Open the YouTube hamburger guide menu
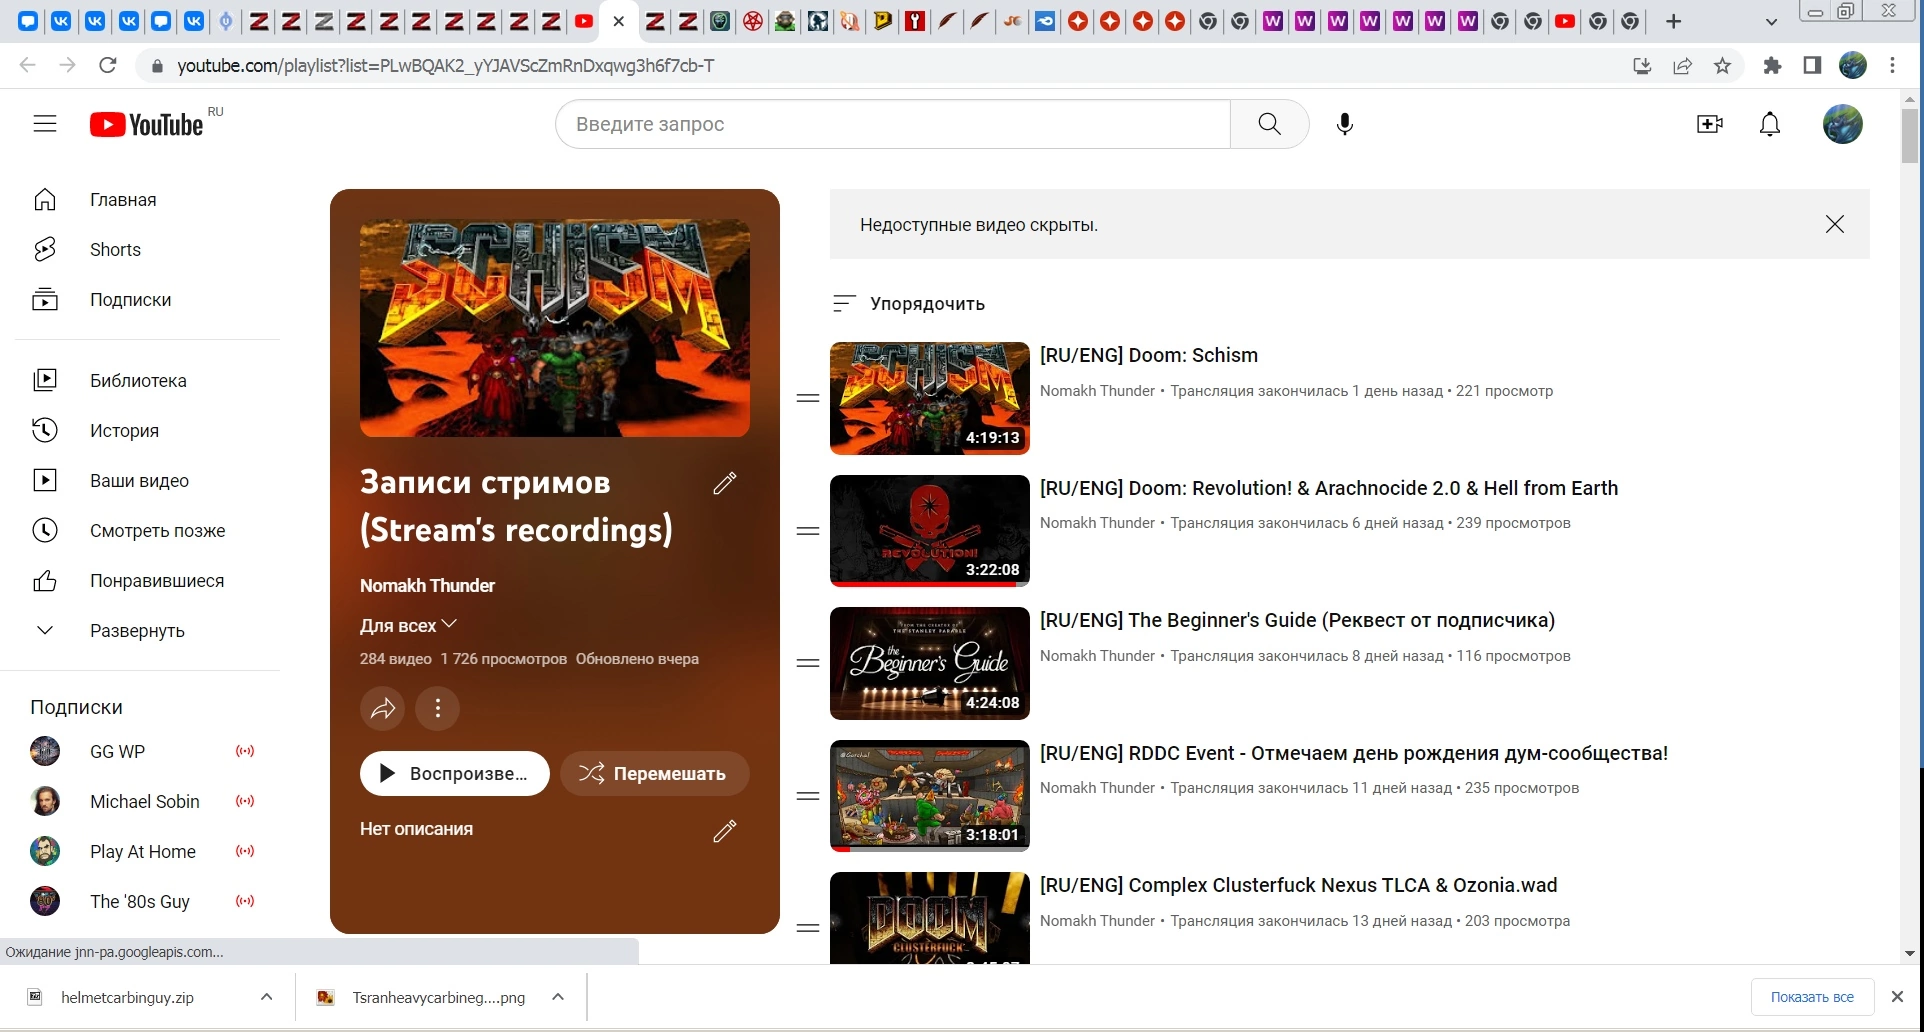Viewport: 1924px width, 1032px height. (45, 124)
